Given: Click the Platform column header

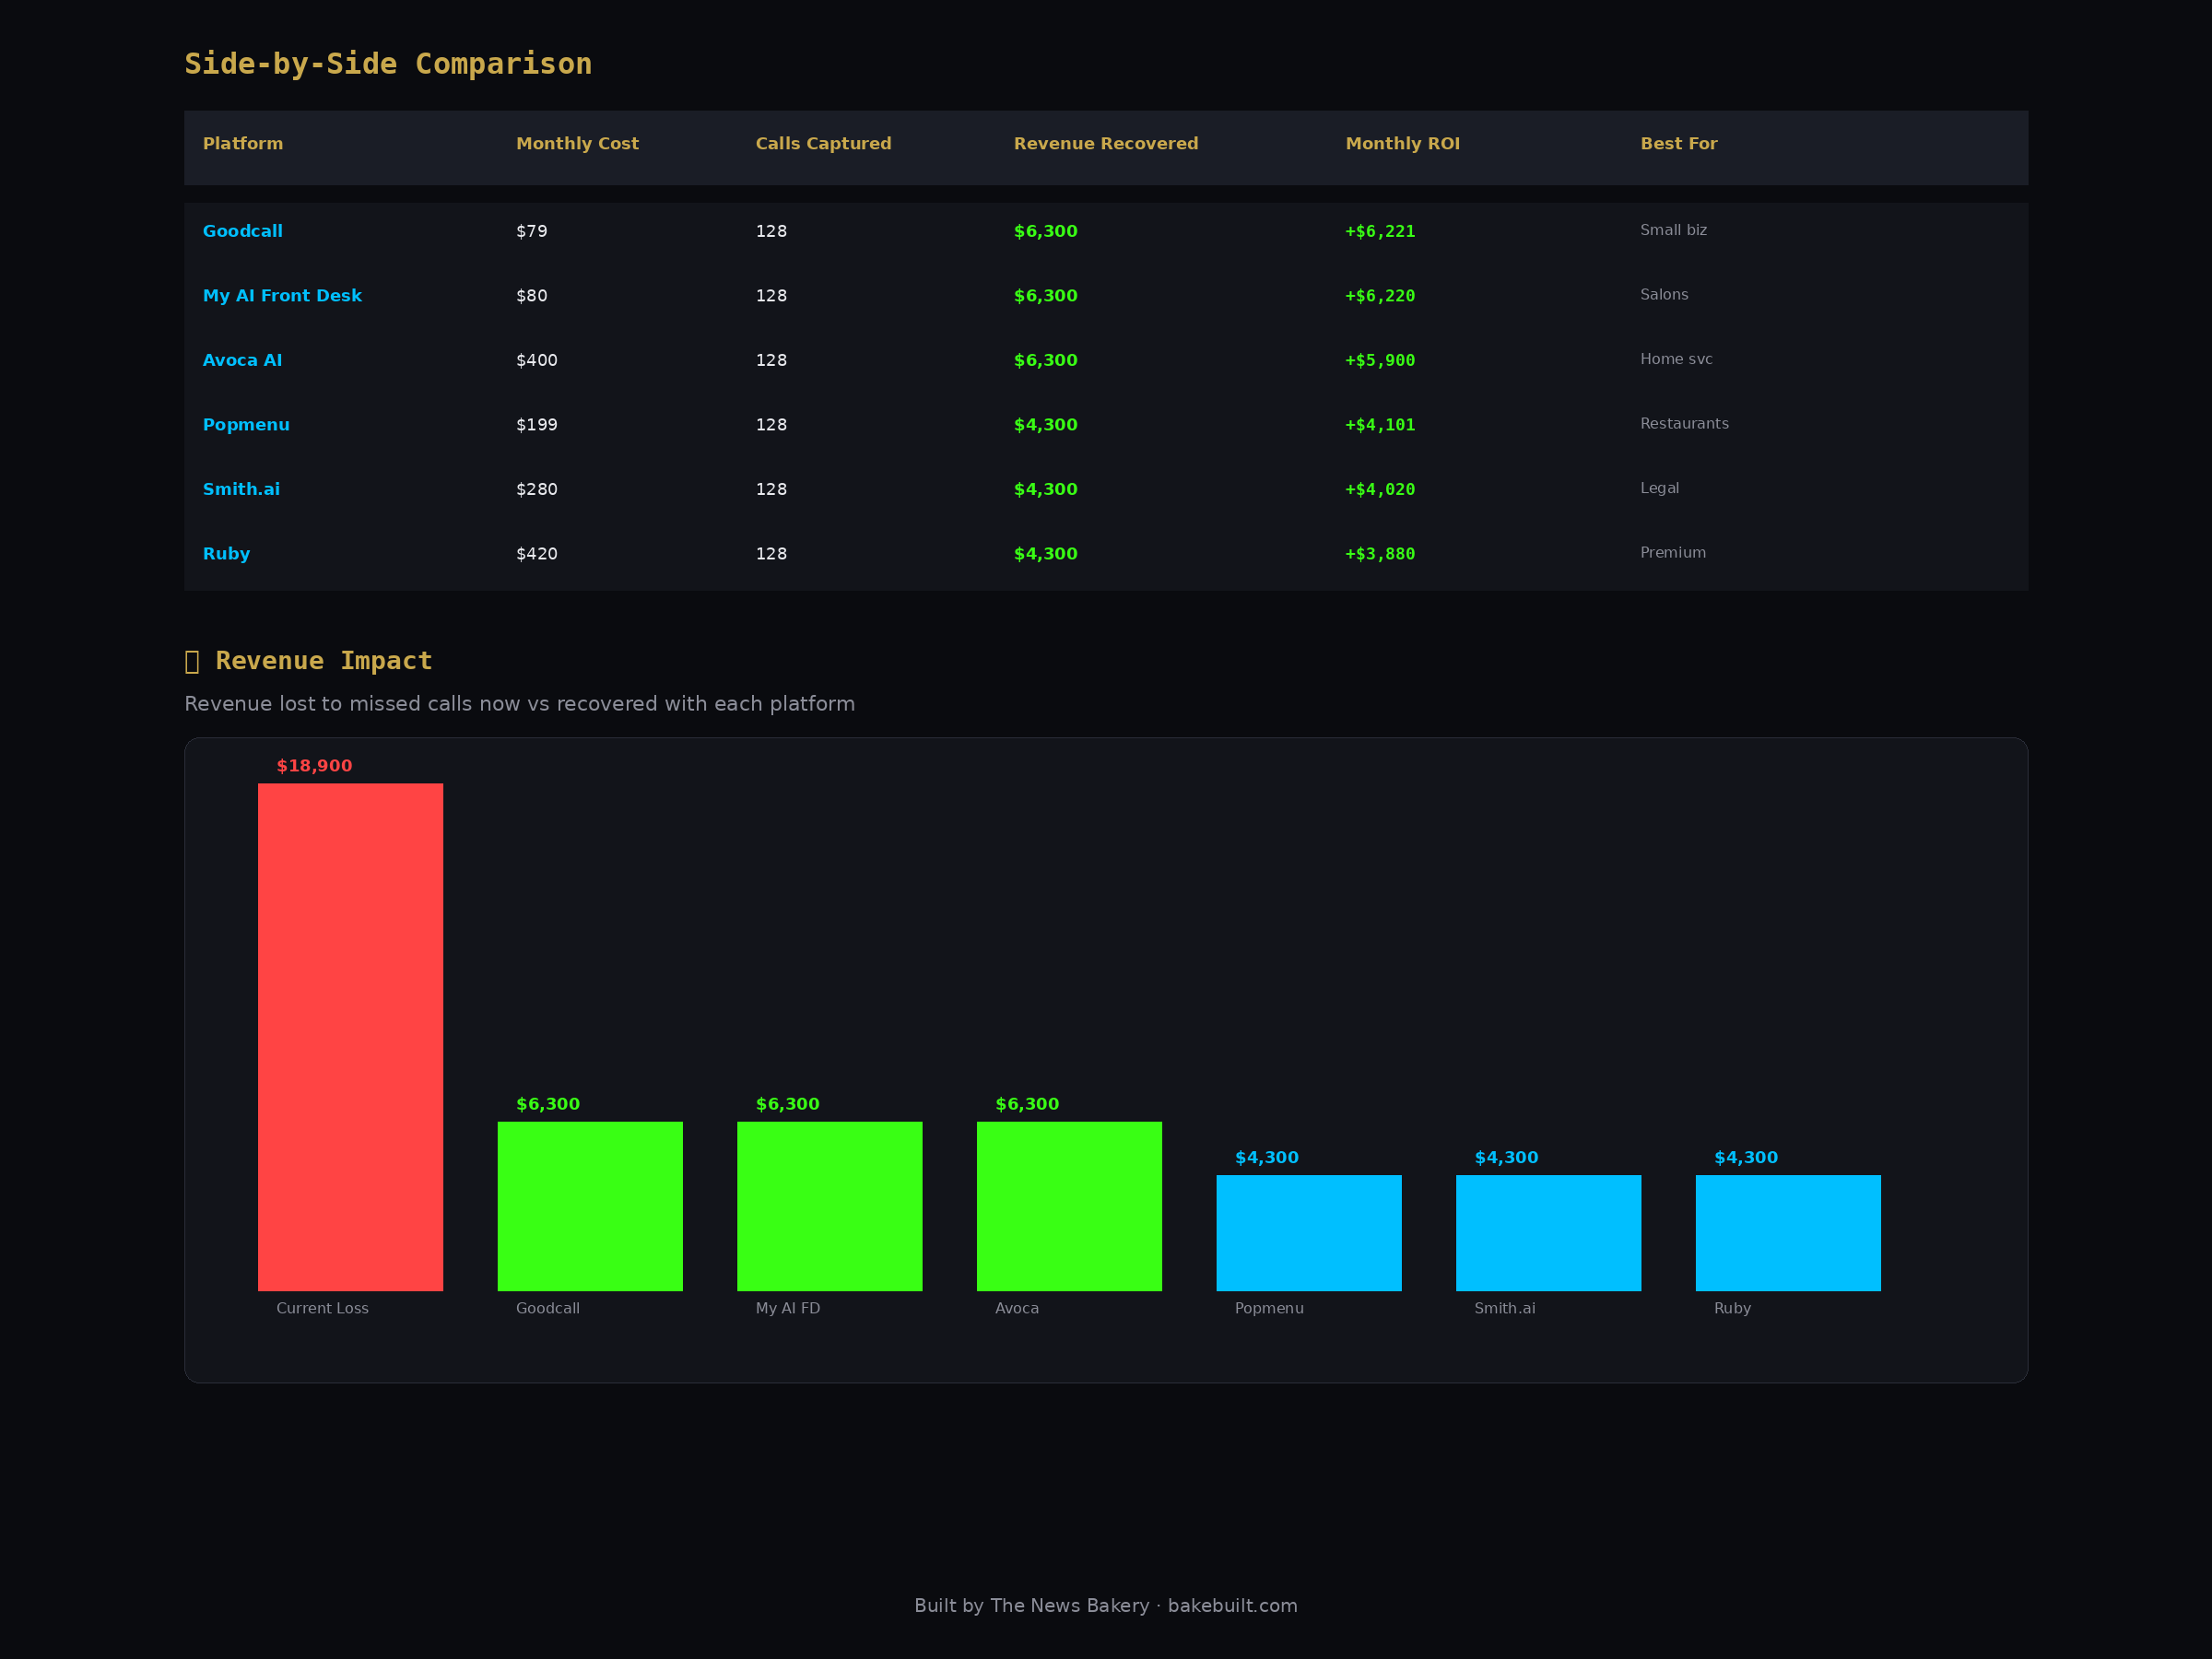Looking at the screenshot, I should point(243,144).
